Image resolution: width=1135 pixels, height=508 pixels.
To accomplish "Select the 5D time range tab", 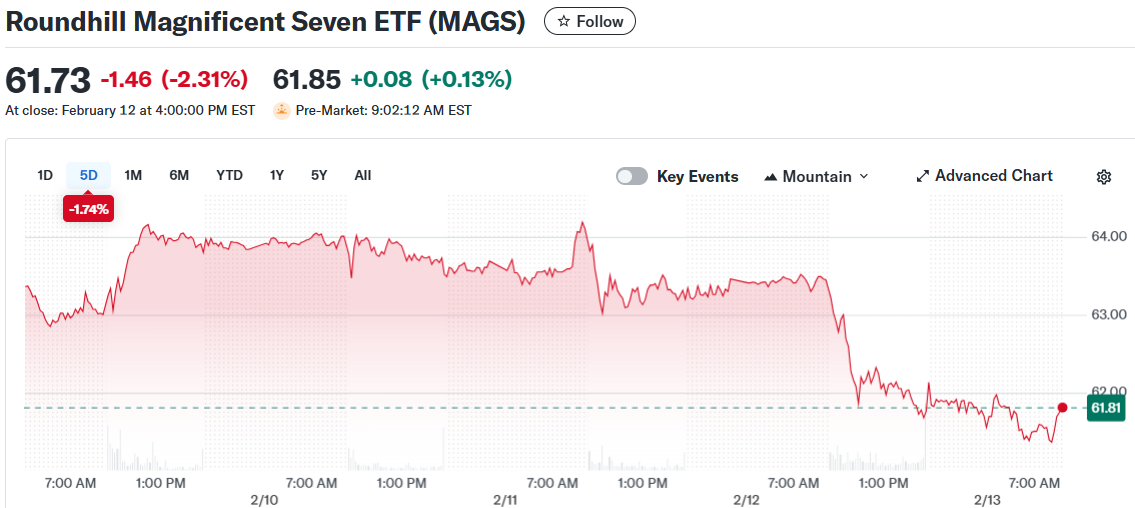I will pos(89,175).
